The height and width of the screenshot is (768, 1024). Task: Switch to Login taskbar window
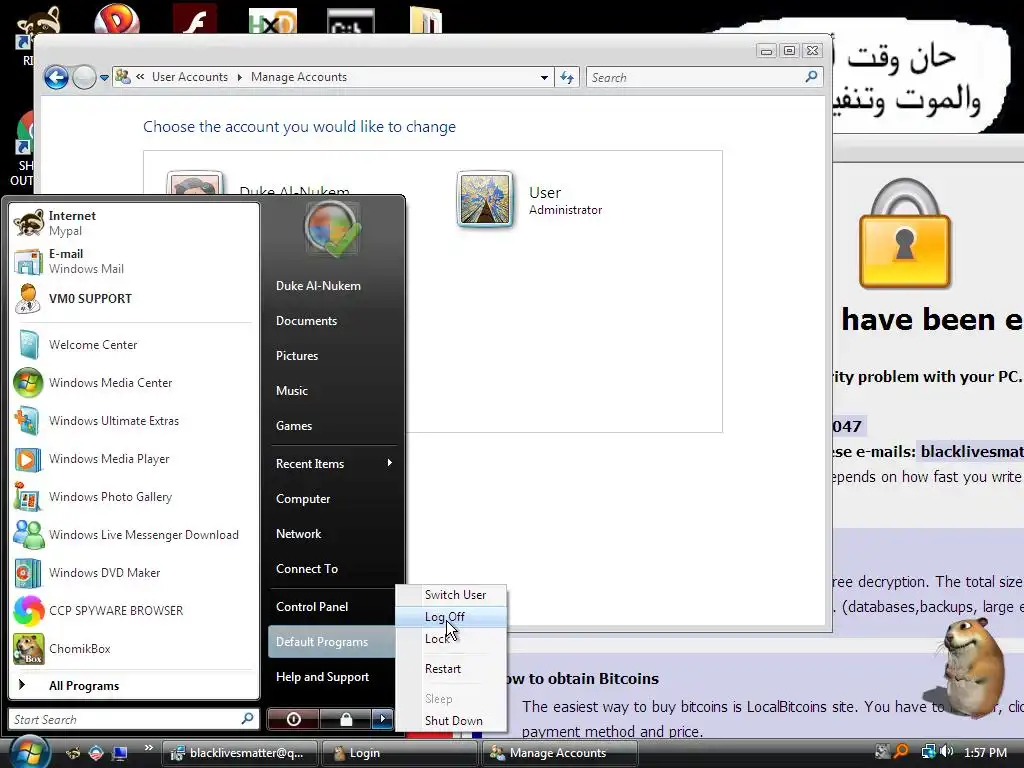pyautogui.click(x=398, y=753)
